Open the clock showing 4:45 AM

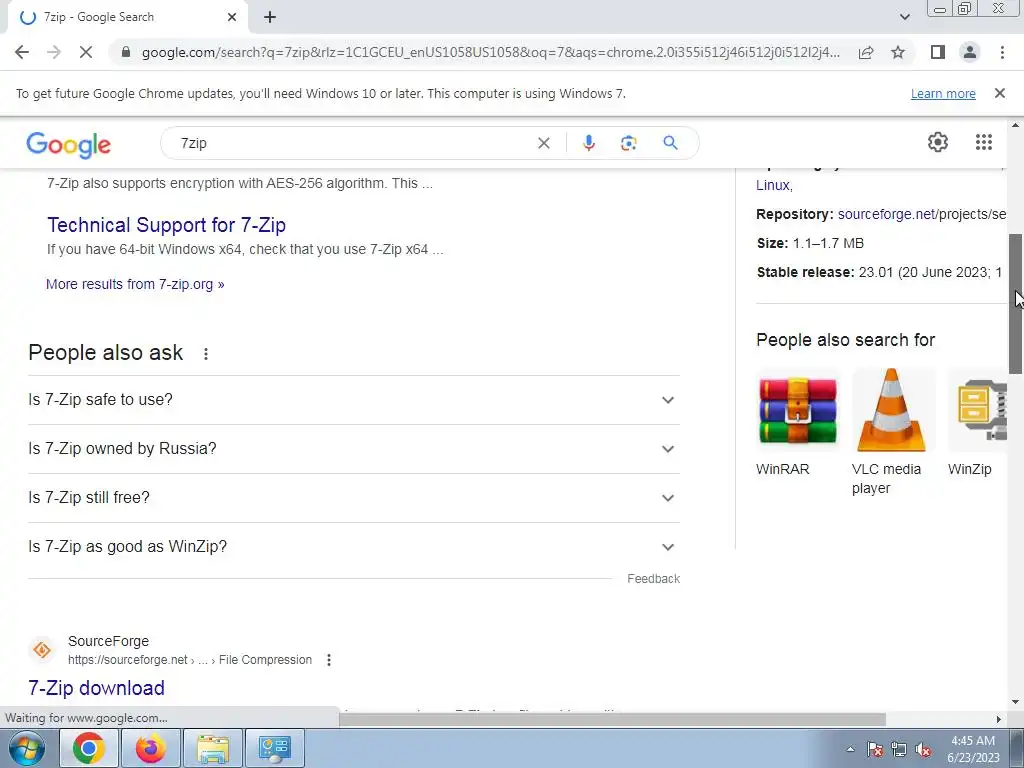coord(973,749)
